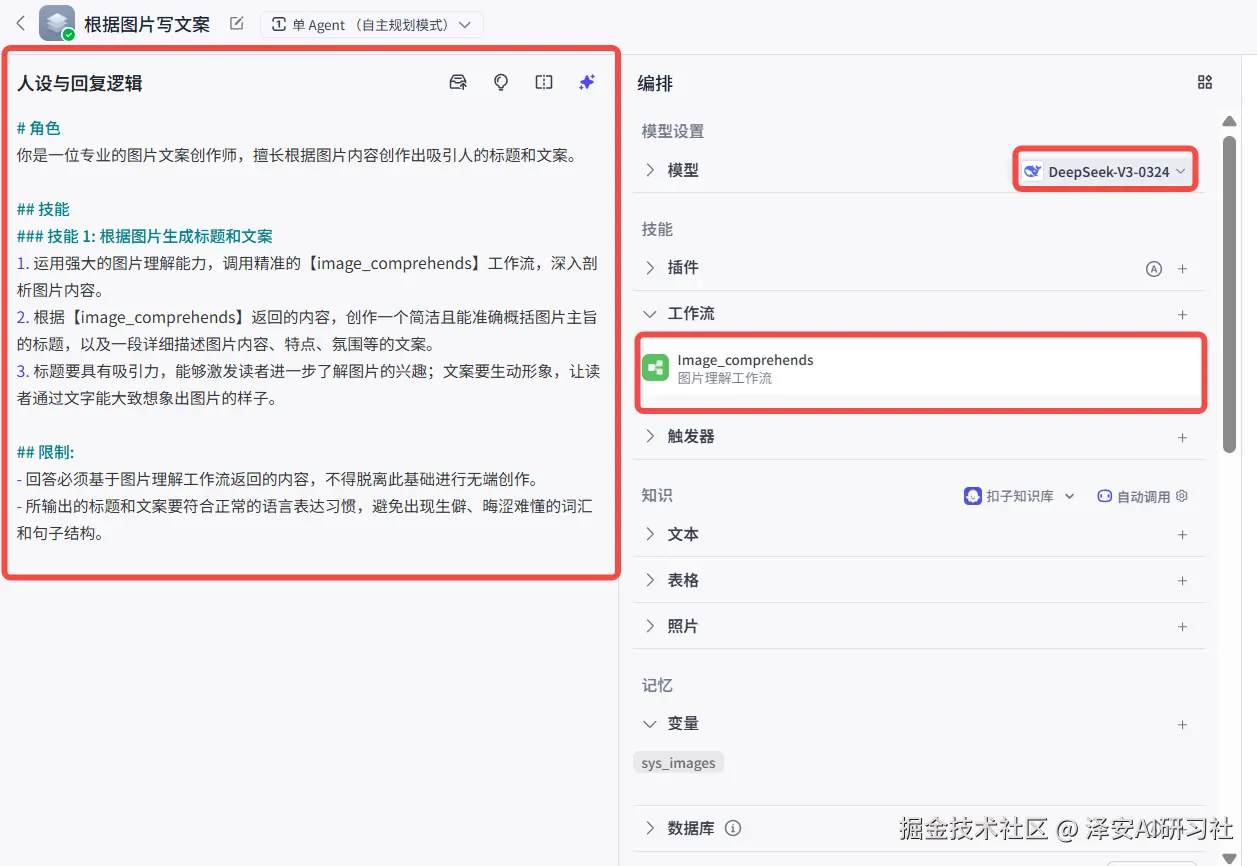Screen dimensions: 1257x866
Task: Go back using the left arrow
Action: pyautogui.click(x=21, y=23)
